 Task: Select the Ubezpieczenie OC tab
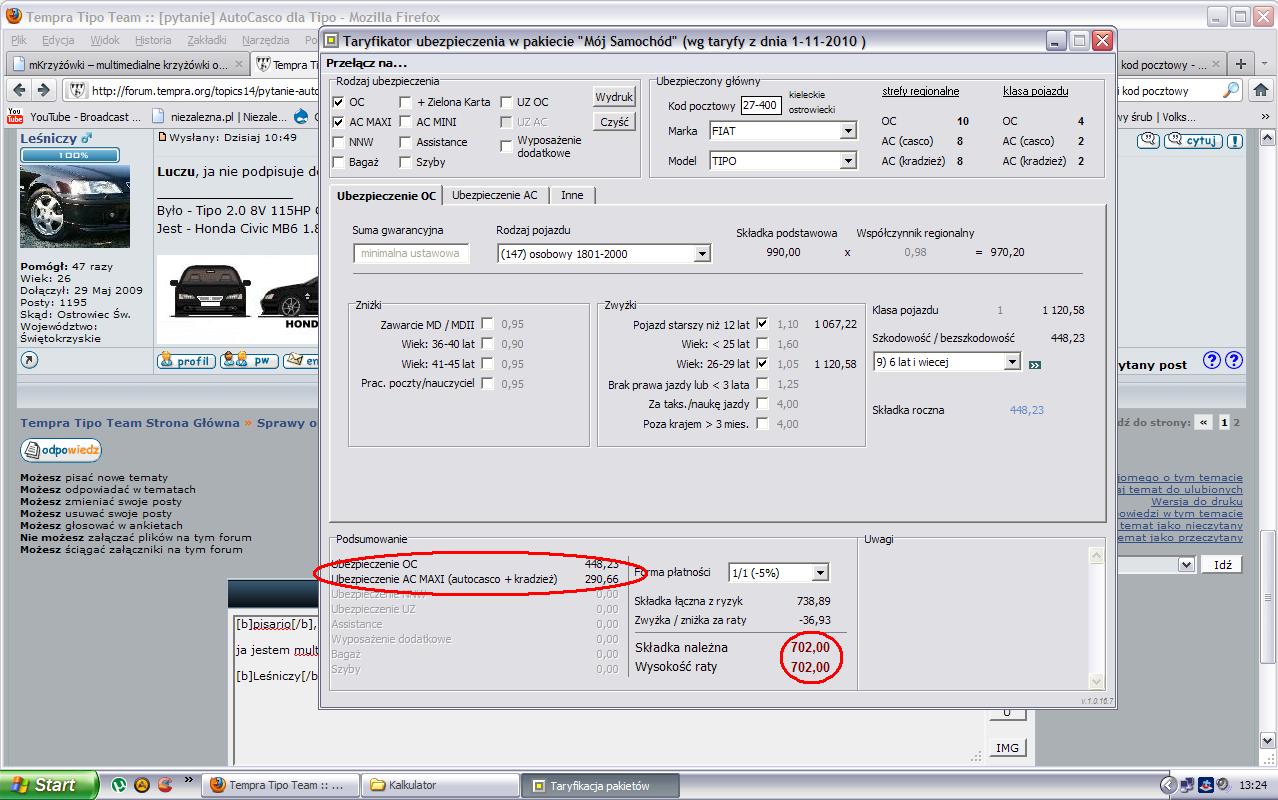[386, 195]
